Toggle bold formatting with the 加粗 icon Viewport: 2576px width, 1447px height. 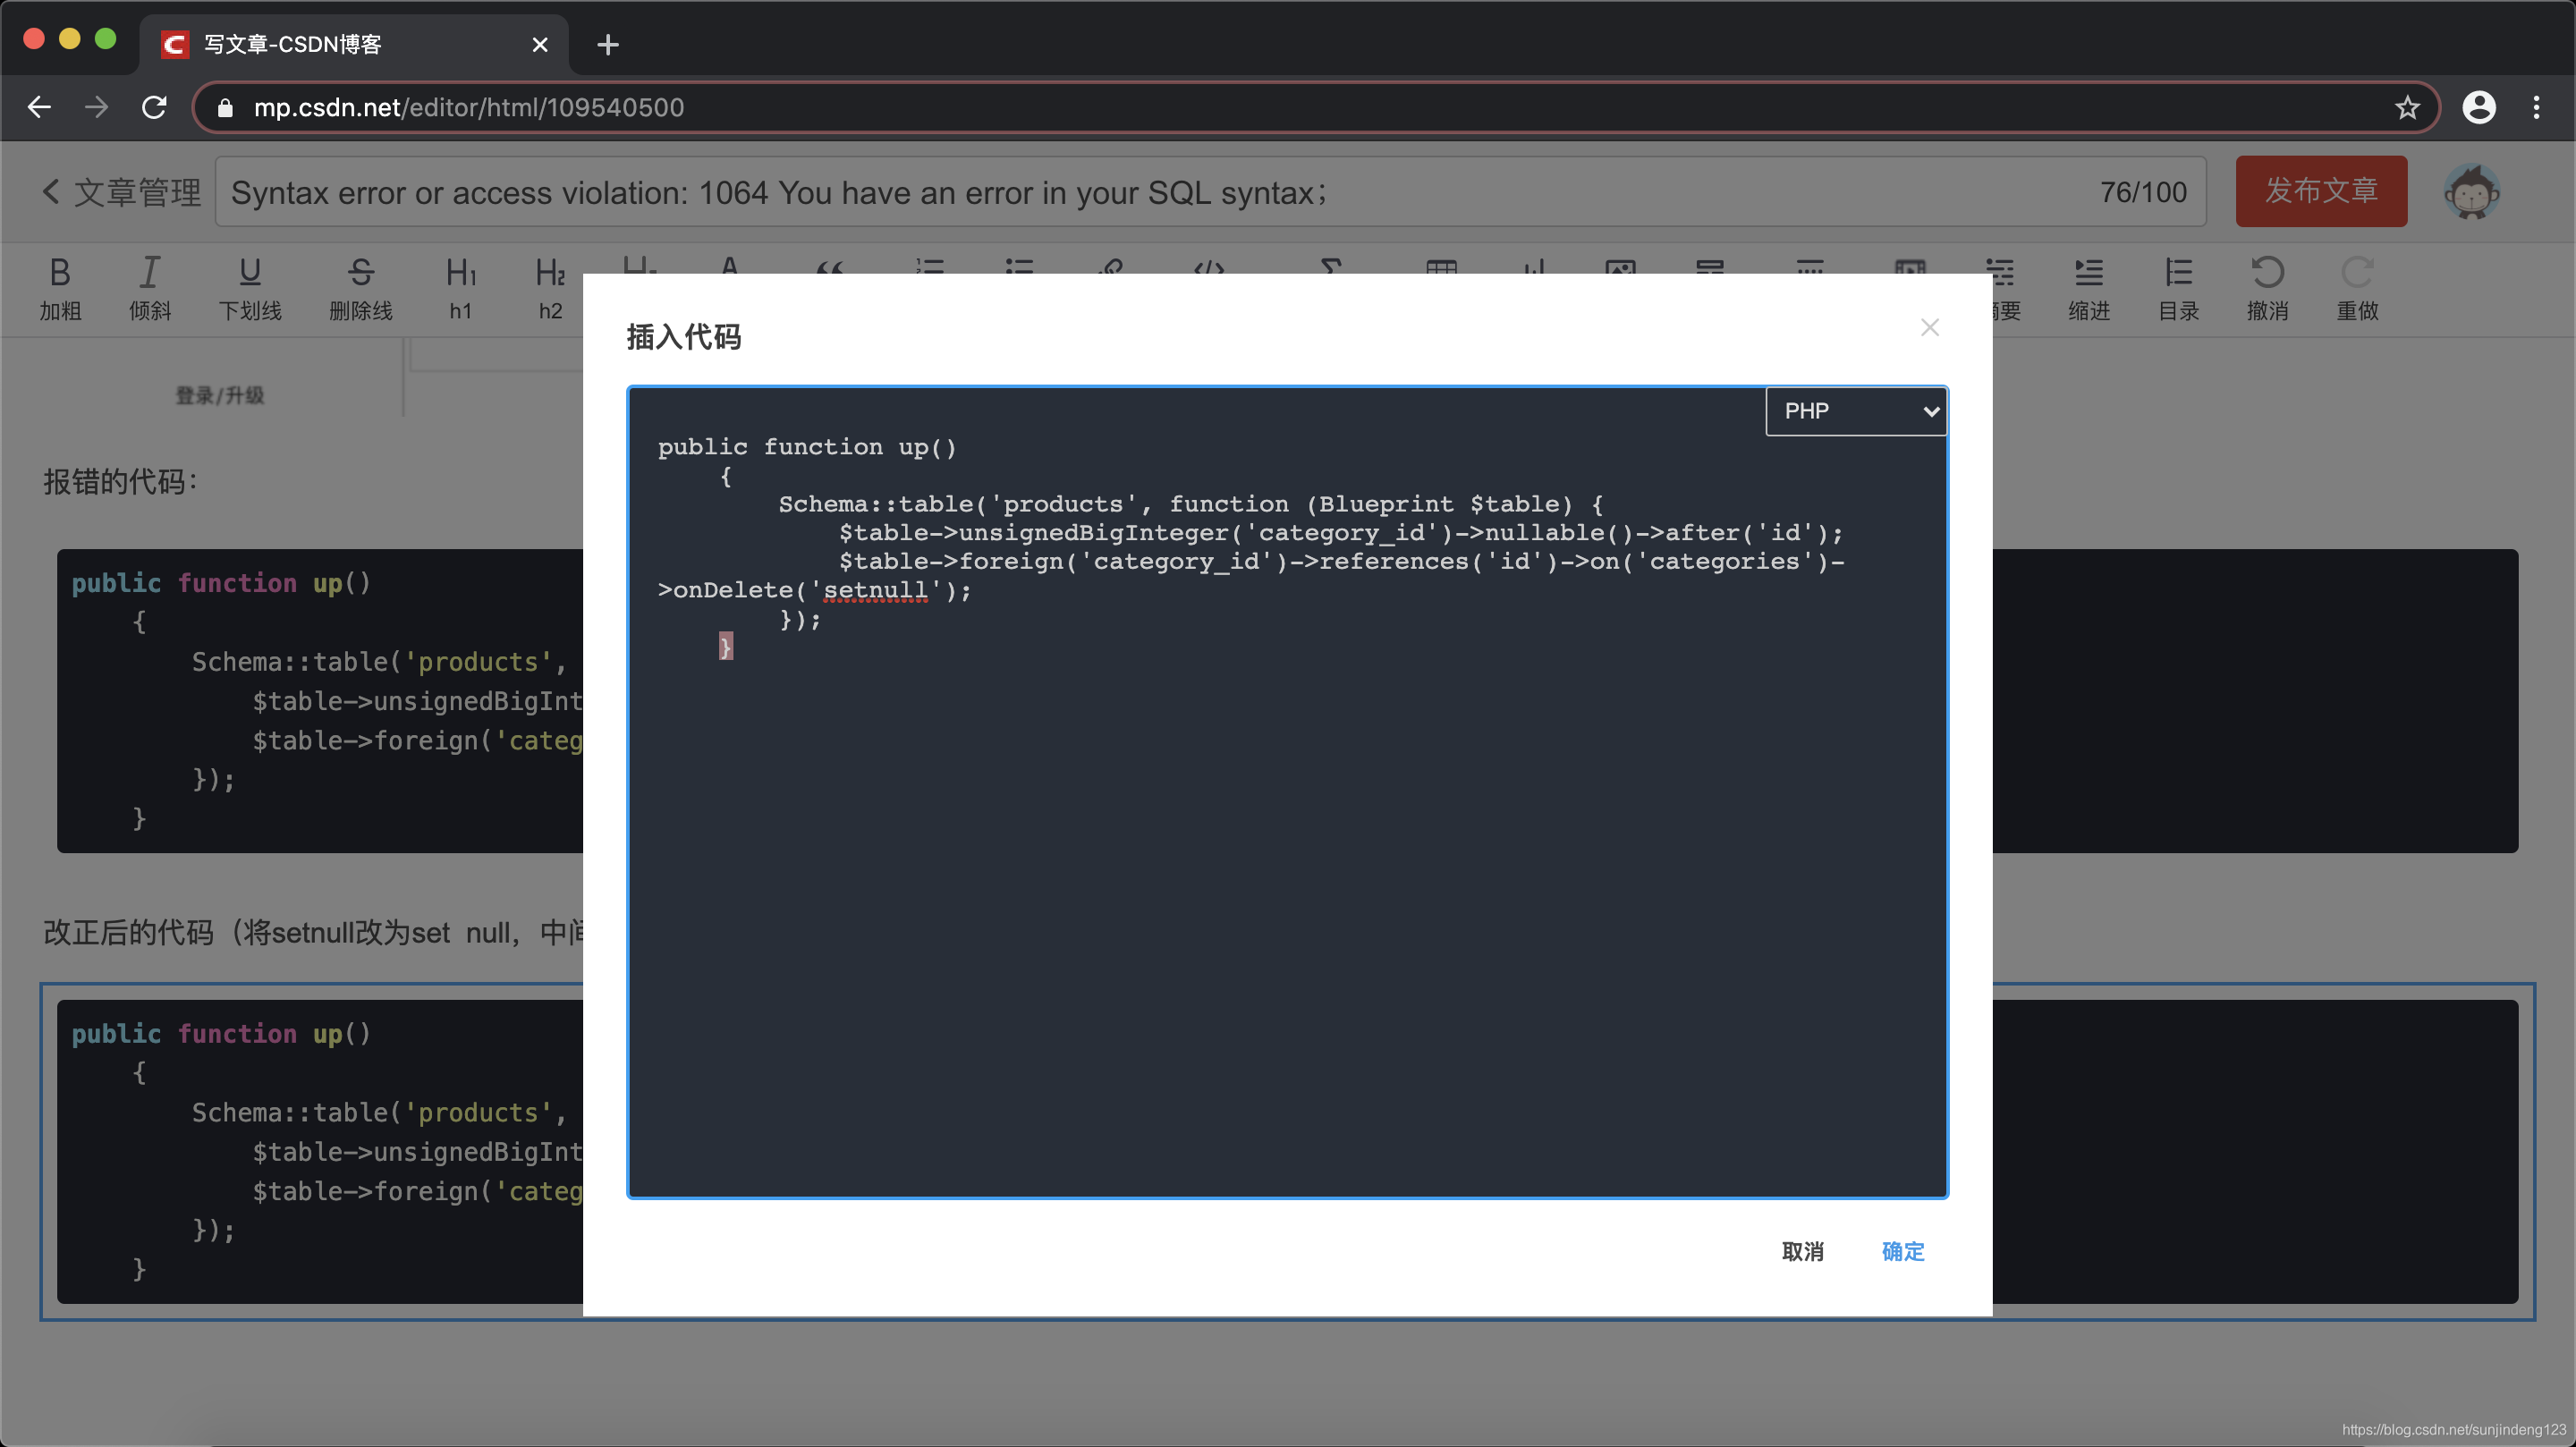[x=59, y=287]
